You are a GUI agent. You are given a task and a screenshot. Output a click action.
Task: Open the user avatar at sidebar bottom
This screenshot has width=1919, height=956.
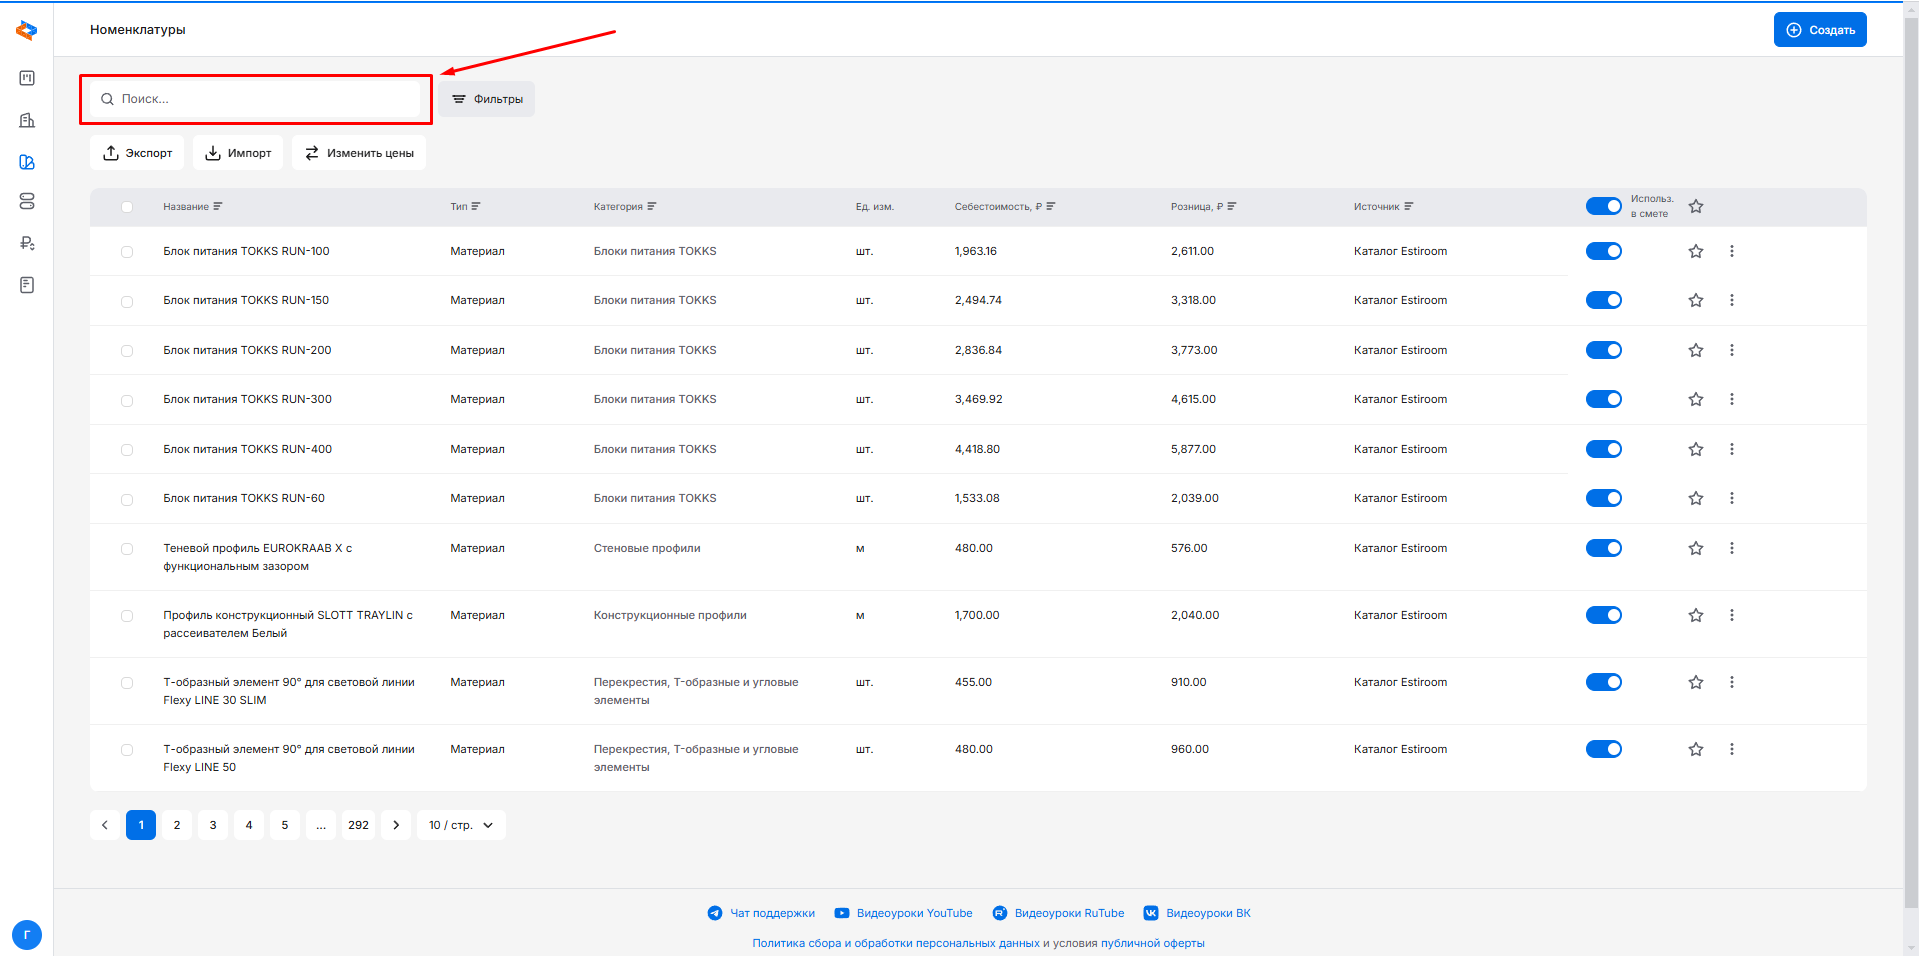[x=27, y=935]
